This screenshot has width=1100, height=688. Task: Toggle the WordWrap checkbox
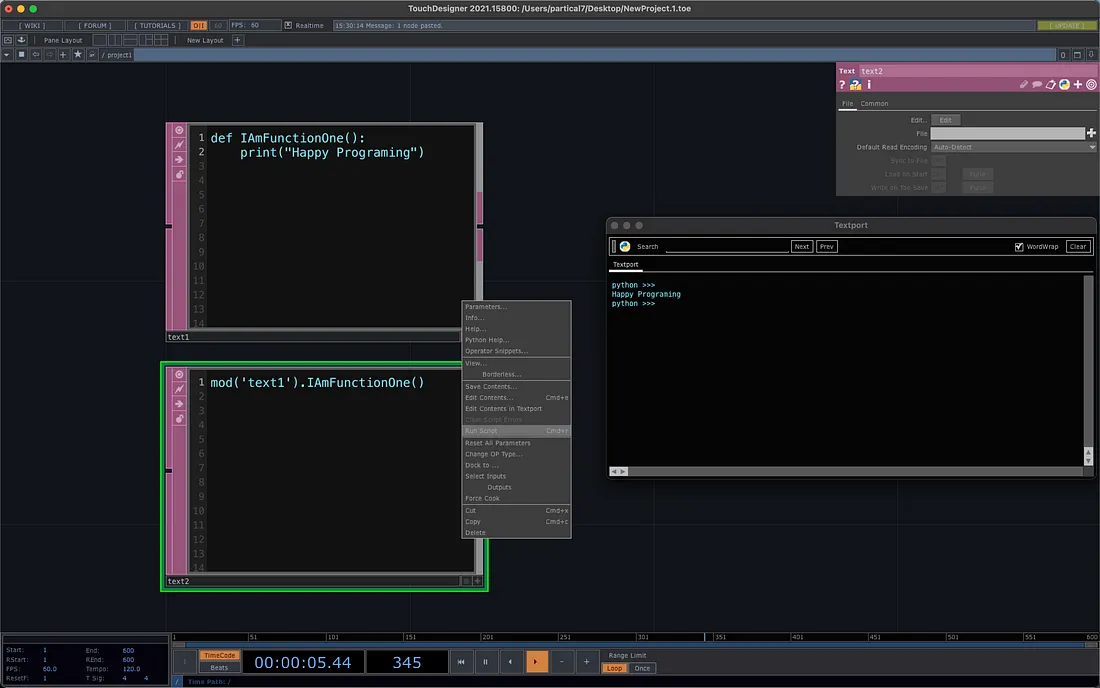(1019, 246)
